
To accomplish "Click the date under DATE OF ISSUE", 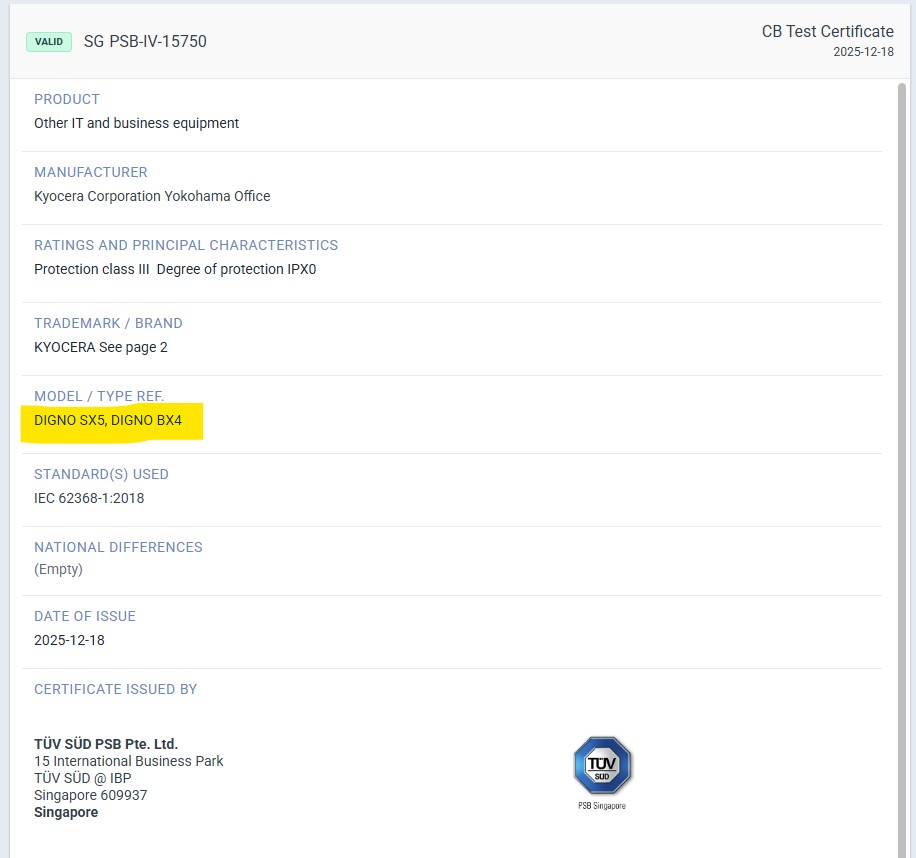I will coord(69,640).
